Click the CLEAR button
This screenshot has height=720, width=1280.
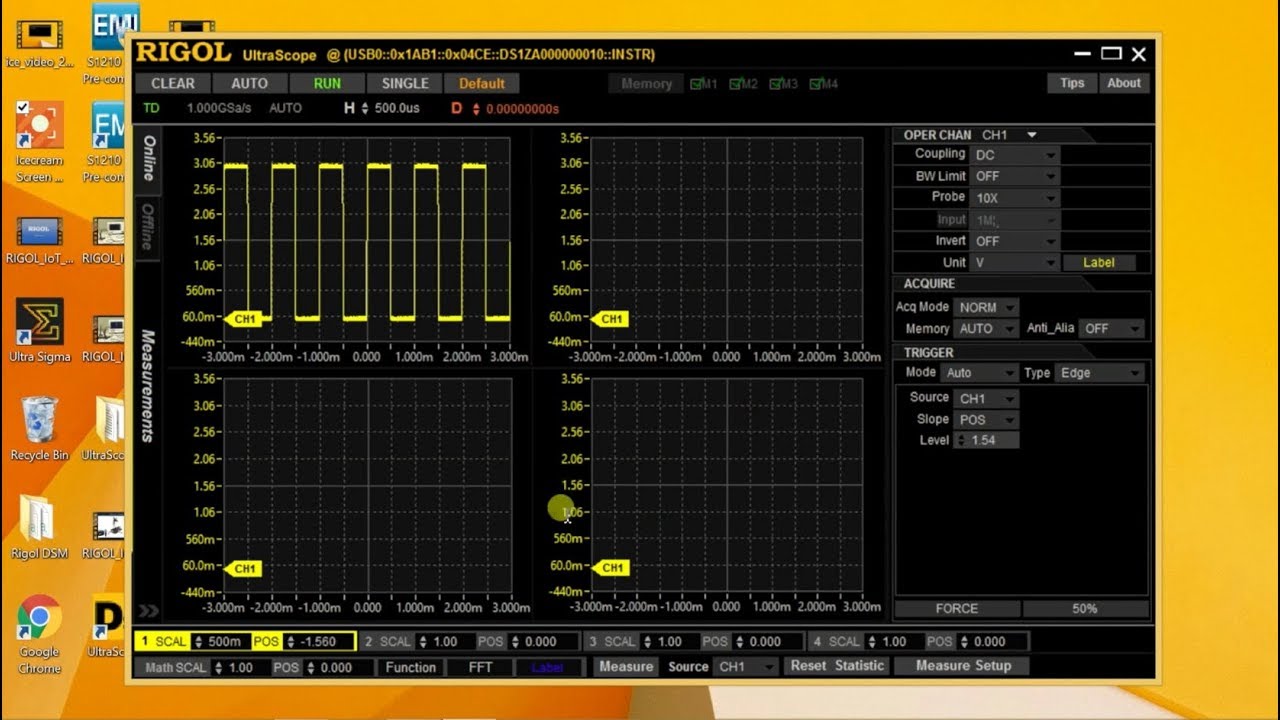click(x=173, y=84)
